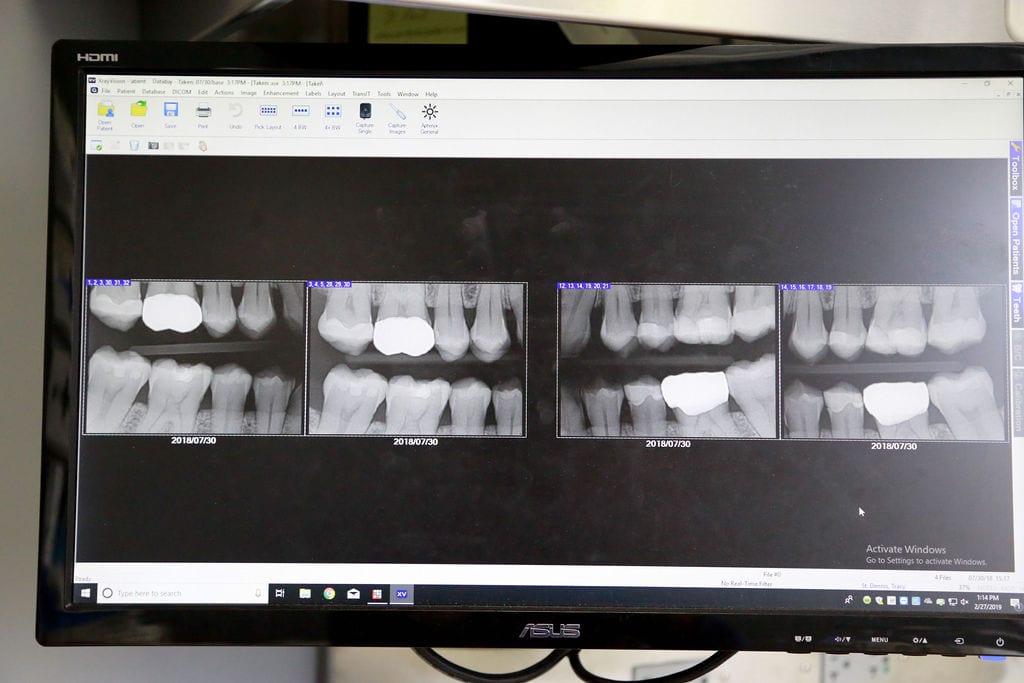The width and height of the screenshot is (1024, 683).
Task: Select the 4 BW layout icon
Action: click(x=300, y=118)
